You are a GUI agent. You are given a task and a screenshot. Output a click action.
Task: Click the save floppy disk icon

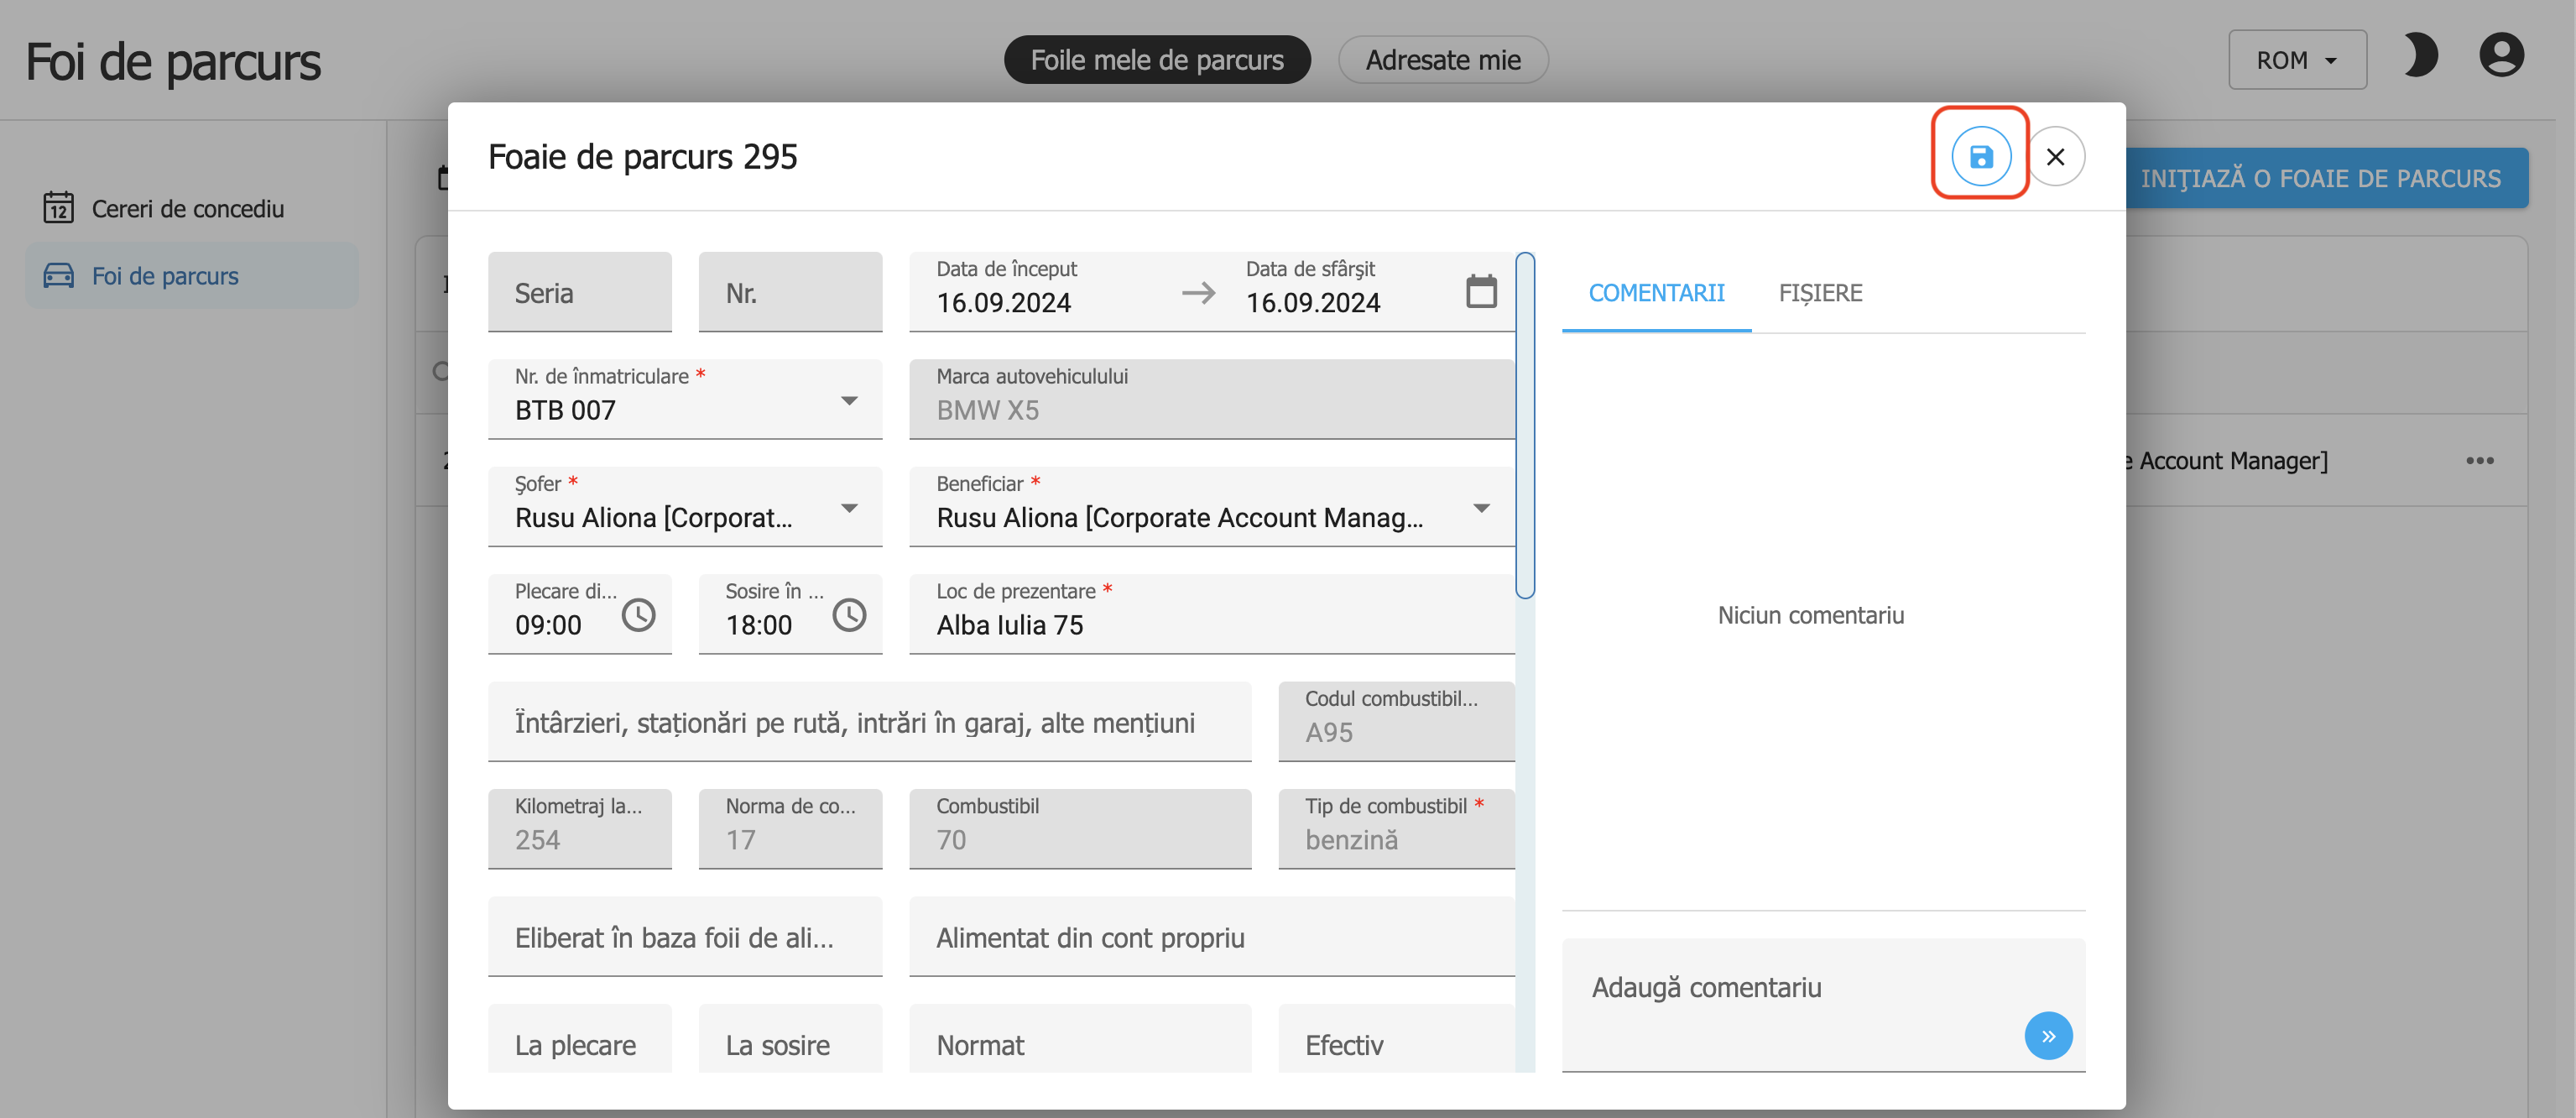pyautogui.click(x=1980, y=157)
